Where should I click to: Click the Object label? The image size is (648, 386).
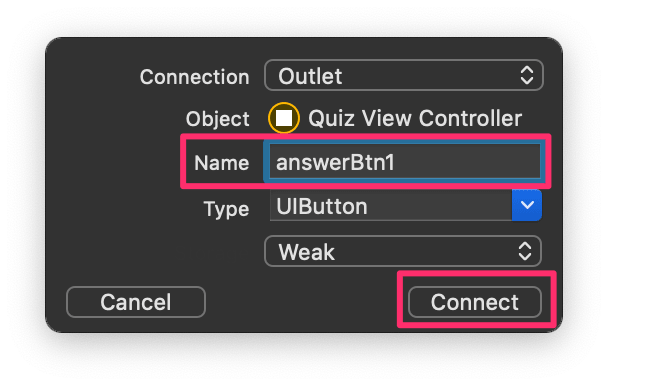tap(217, 119)
